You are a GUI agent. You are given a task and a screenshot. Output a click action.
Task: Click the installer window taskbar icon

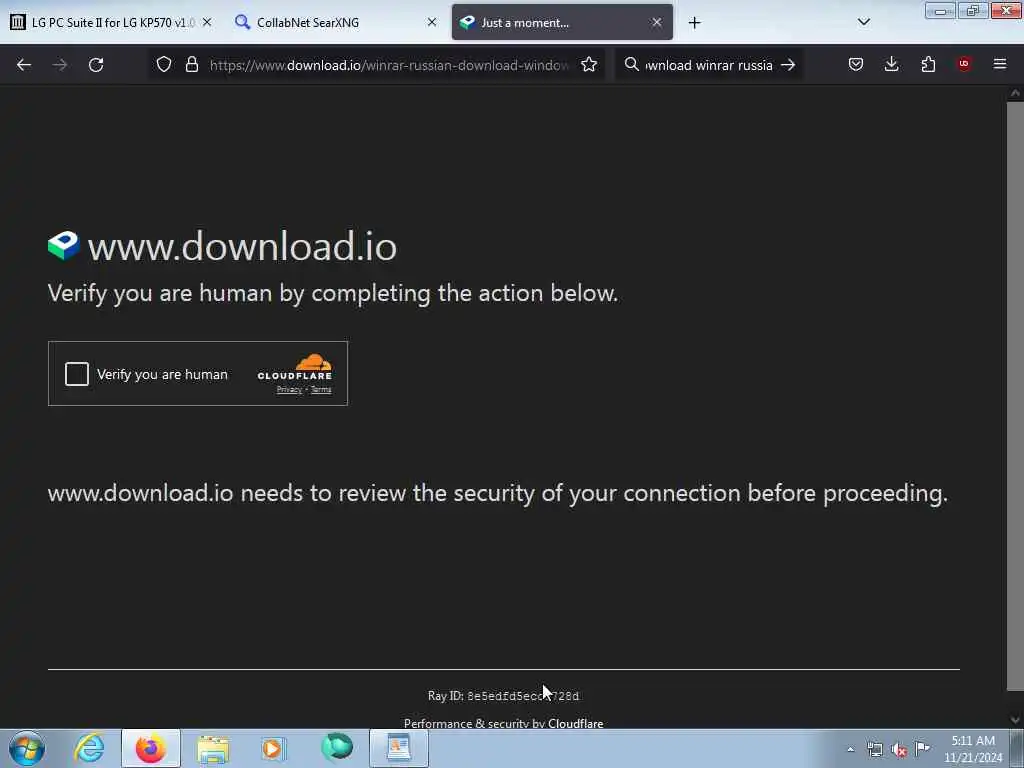click(x=399, y=748)
